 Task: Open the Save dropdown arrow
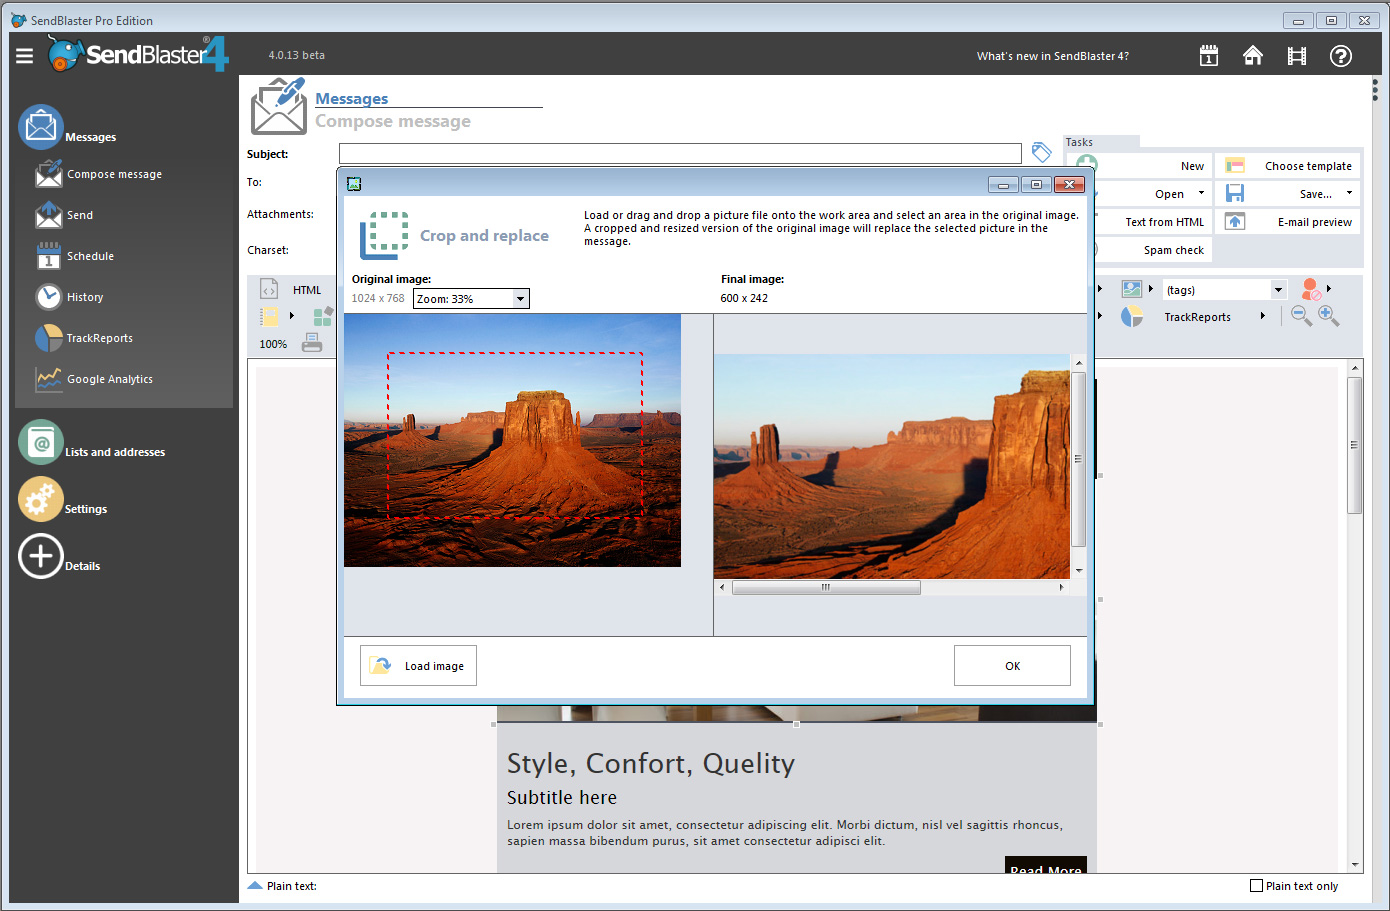(1349, 193)
